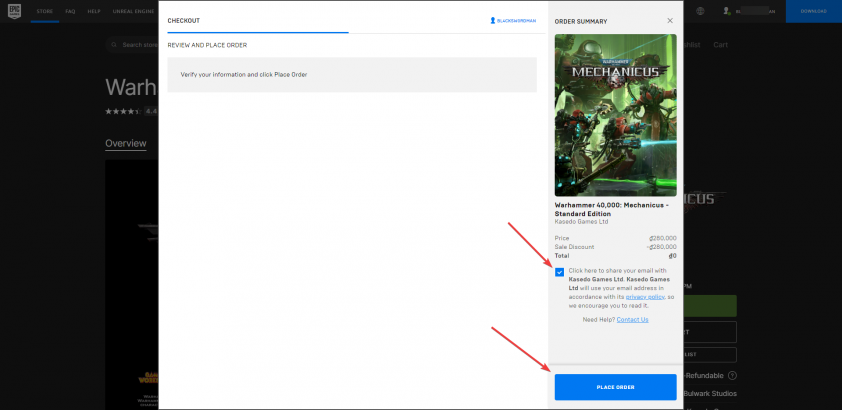
Task: Click the search magnifier icon in the store
Action: click(114, 45)
